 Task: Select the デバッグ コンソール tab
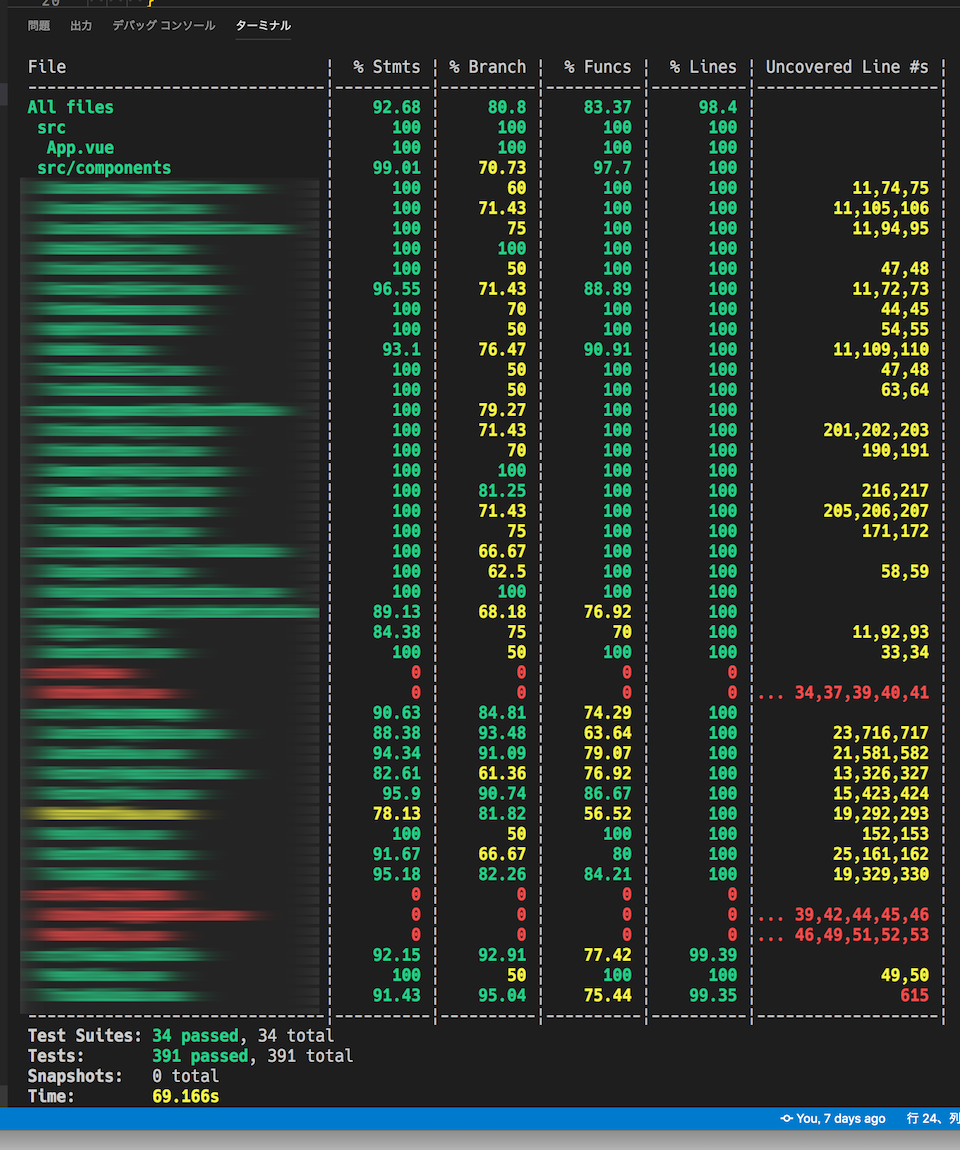coord(164,26)
